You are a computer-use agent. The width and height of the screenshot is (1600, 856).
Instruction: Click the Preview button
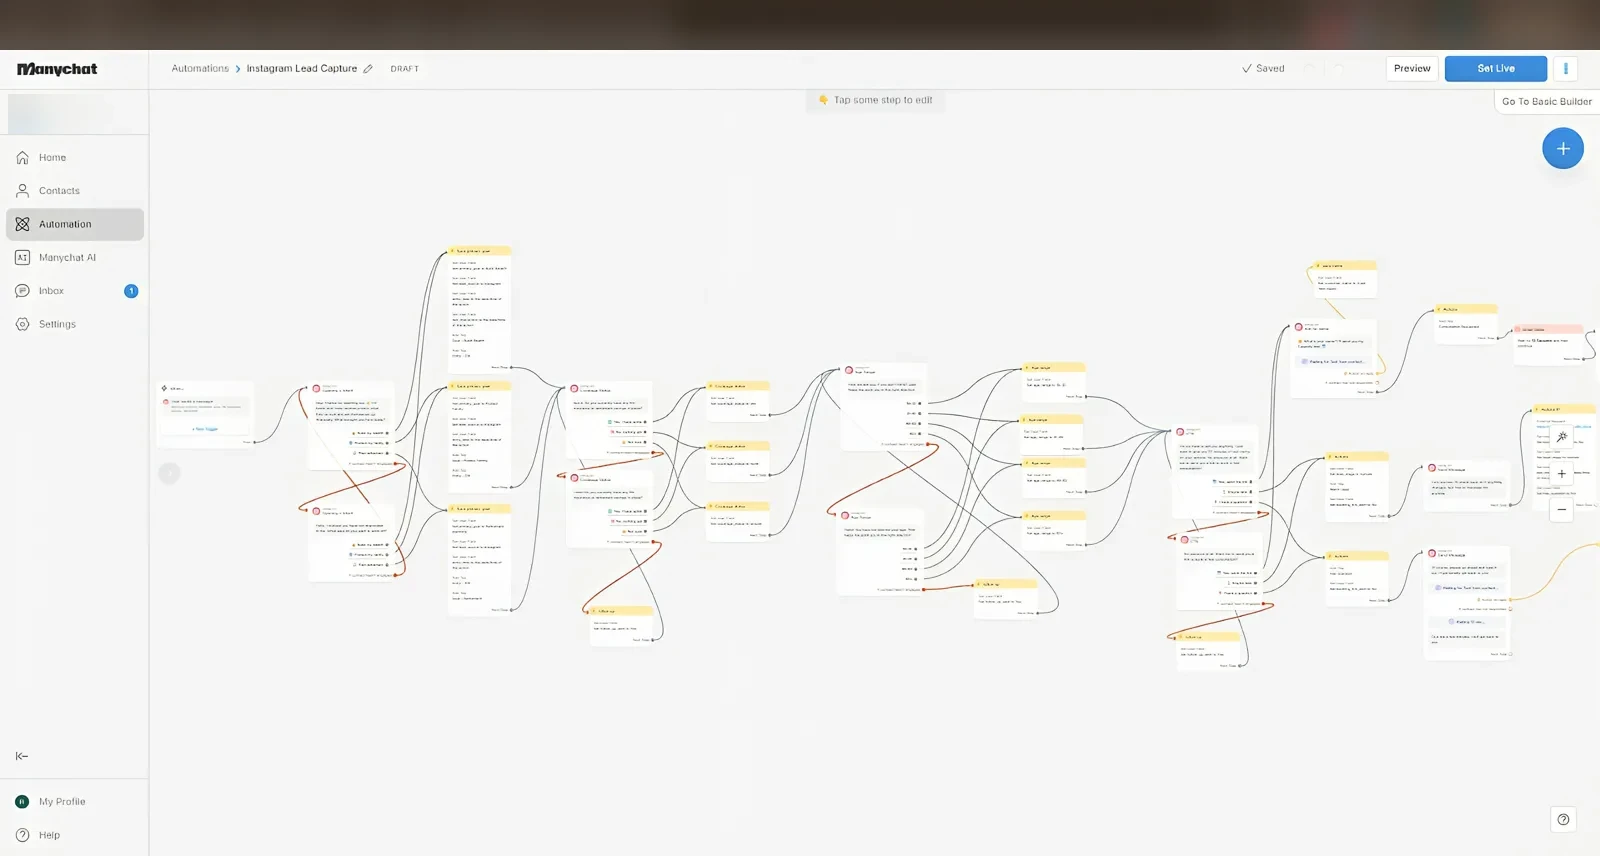click(1412, 69)
